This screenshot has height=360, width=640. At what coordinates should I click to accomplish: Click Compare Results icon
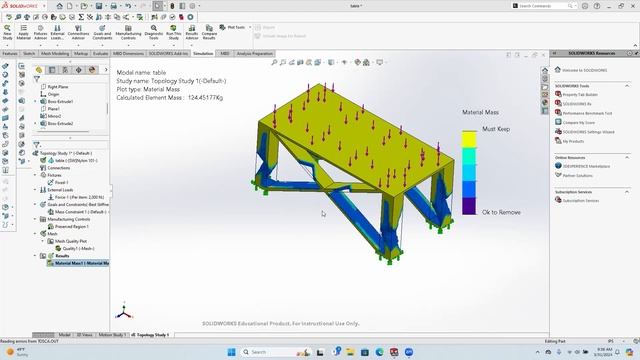[x=209, y=32]
